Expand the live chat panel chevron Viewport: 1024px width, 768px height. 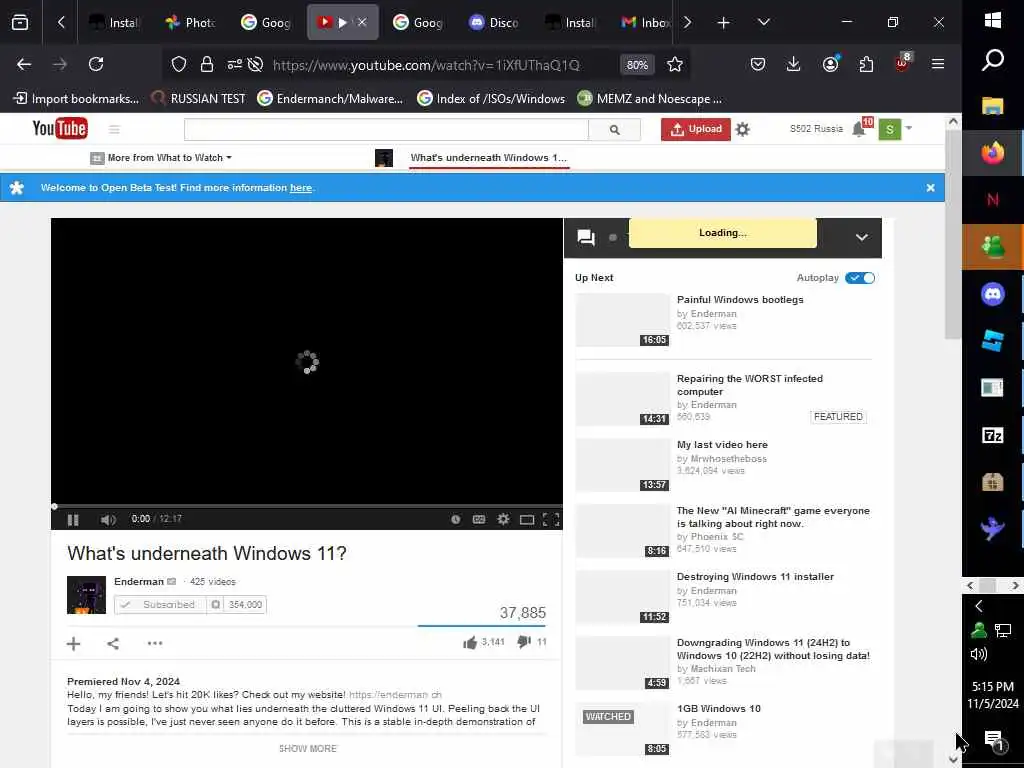861,238
